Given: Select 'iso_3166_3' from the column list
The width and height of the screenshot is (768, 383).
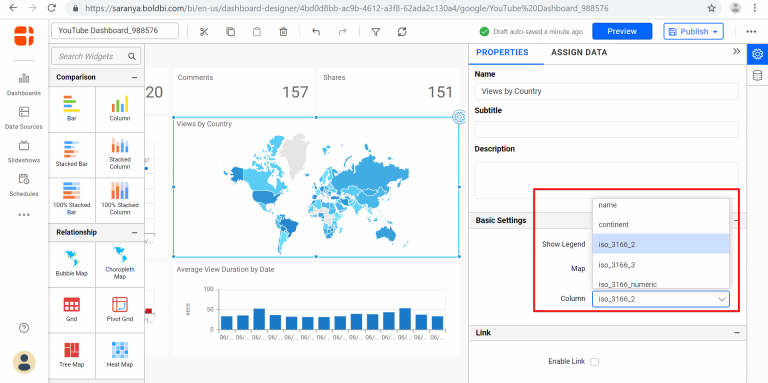Looking at the screenshot, I should click(661, 264).
